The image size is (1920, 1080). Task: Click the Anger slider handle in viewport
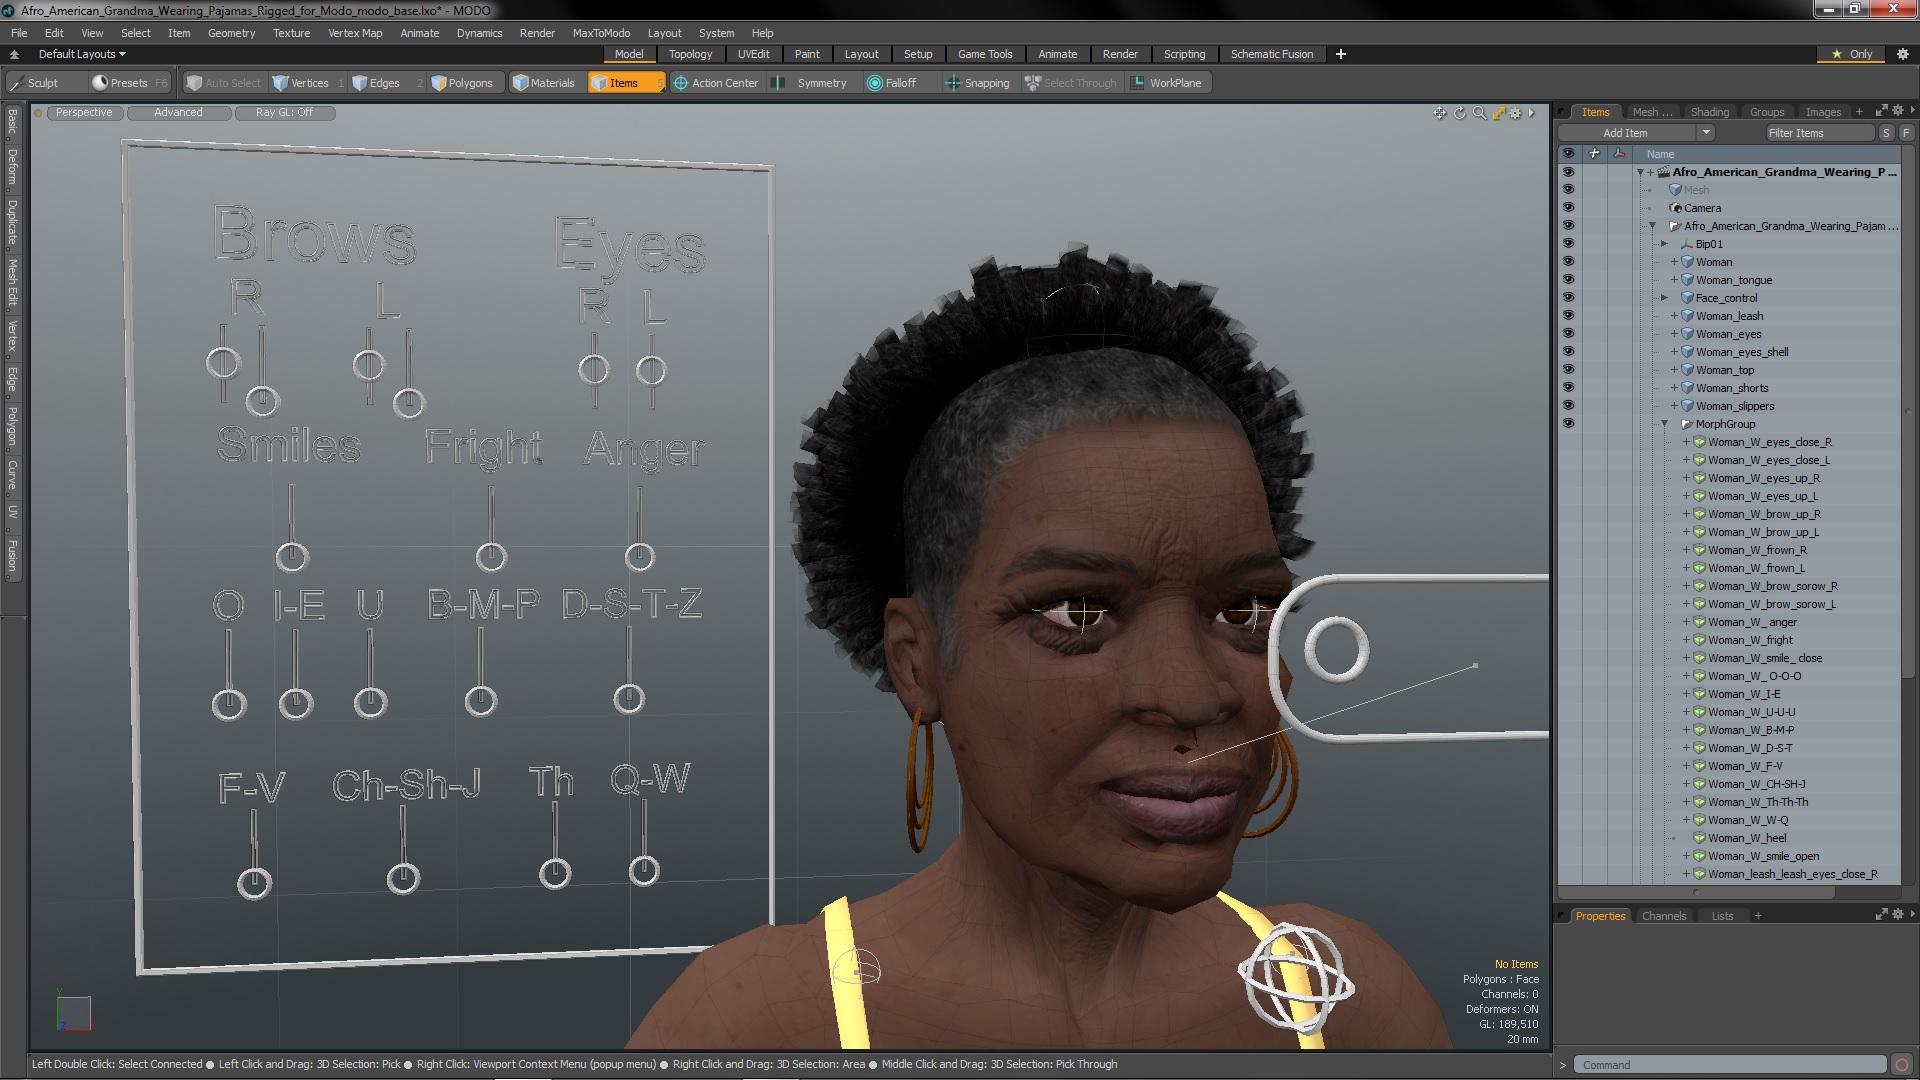[640, 556]
